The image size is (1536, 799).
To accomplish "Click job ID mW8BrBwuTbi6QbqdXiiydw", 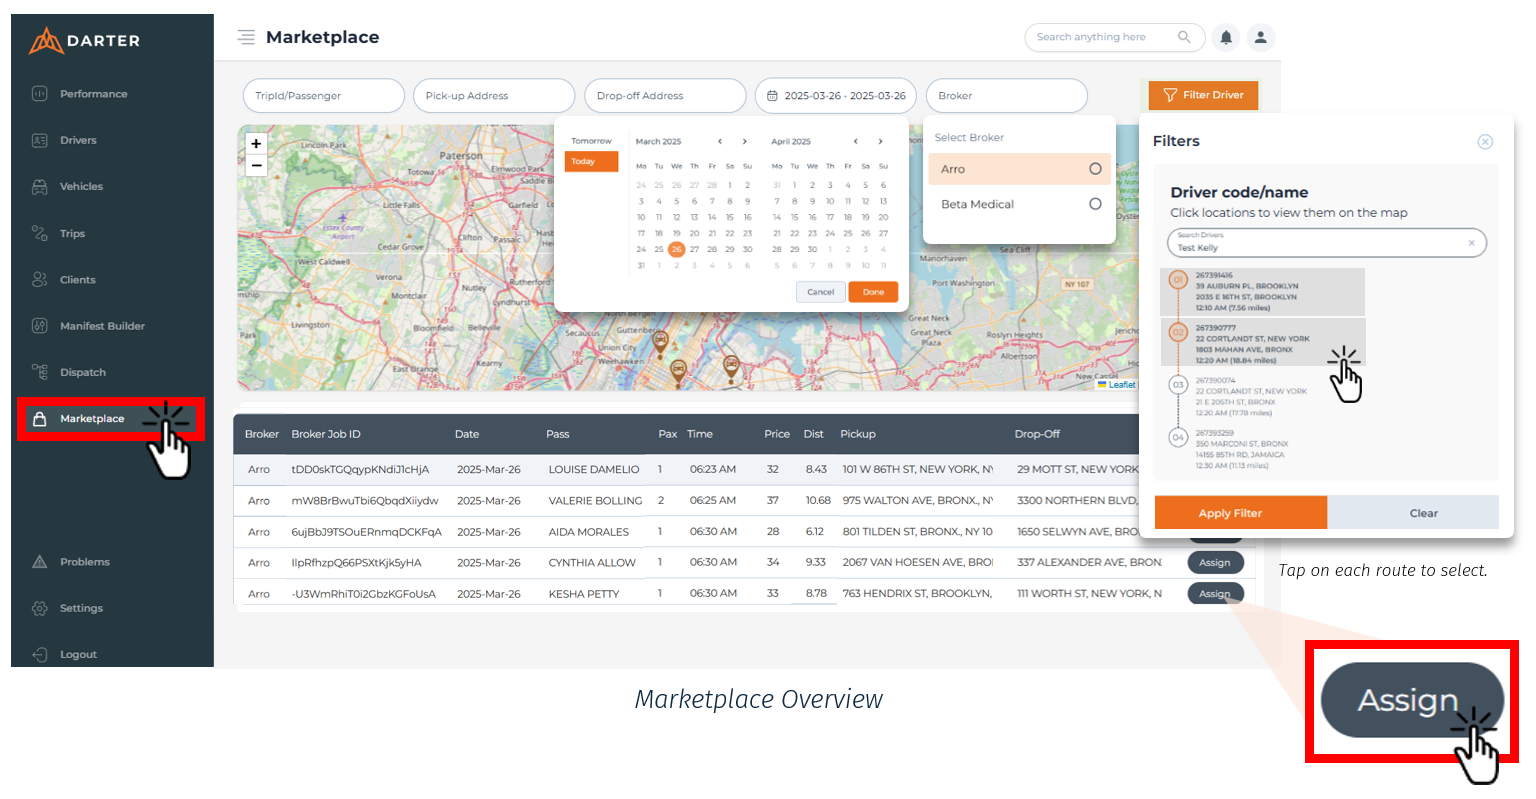I will 365,501.
